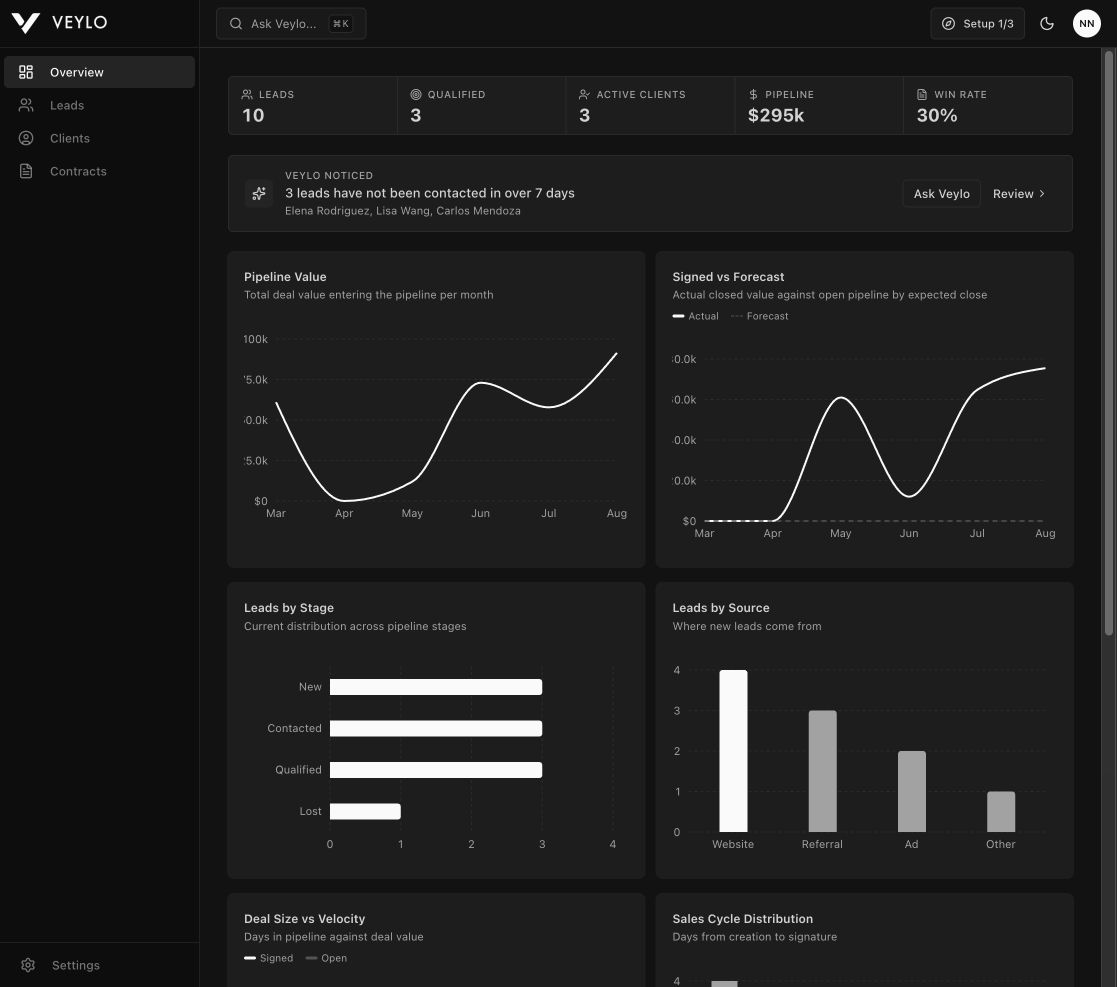Open the Contracts page
1117x987 pixels.
99,171
